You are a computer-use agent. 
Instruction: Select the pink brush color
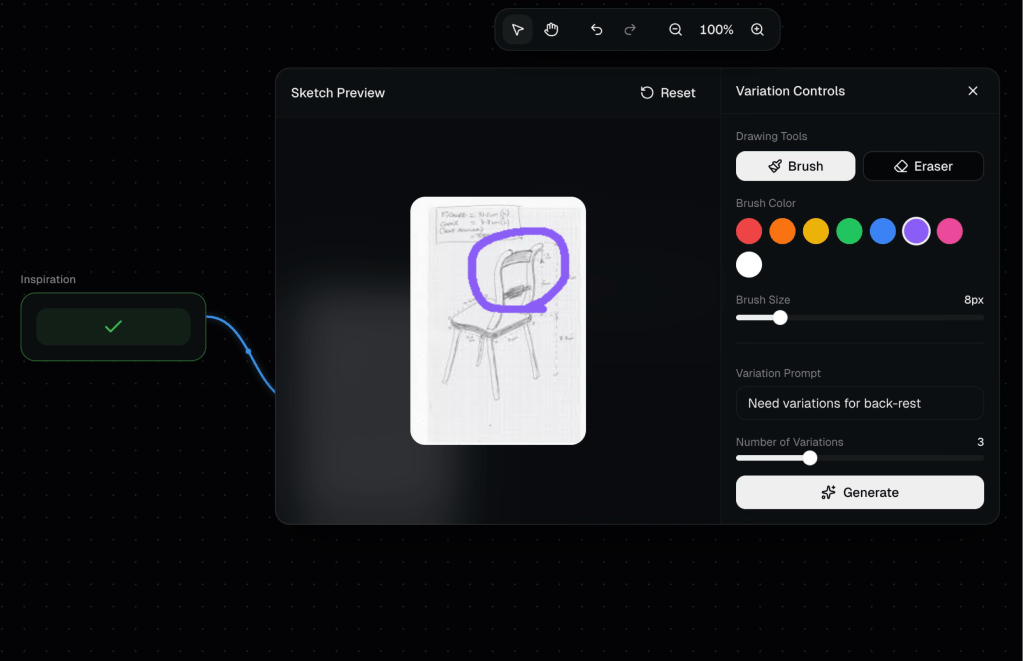950,232
